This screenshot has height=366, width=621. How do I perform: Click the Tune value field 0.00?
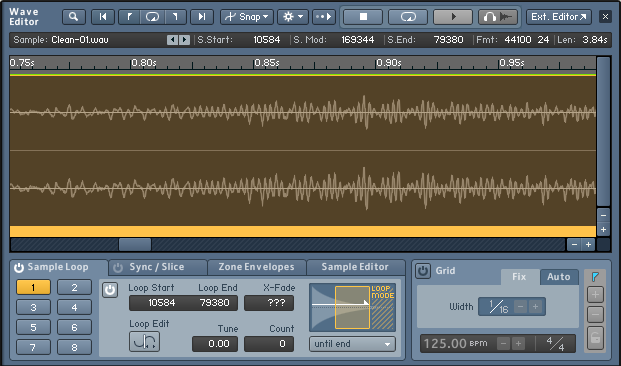(x=215, y=344)
